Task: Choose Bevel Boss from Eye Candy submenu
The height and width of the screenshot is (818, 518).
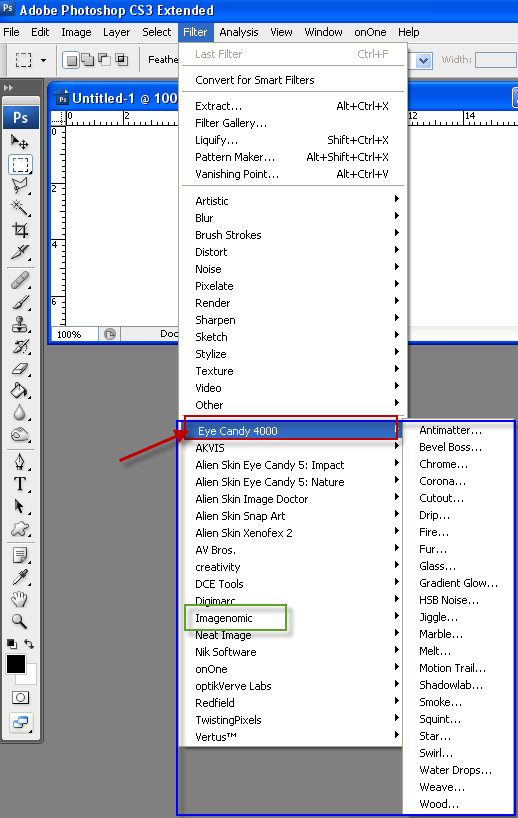Action: click(459, 447)
